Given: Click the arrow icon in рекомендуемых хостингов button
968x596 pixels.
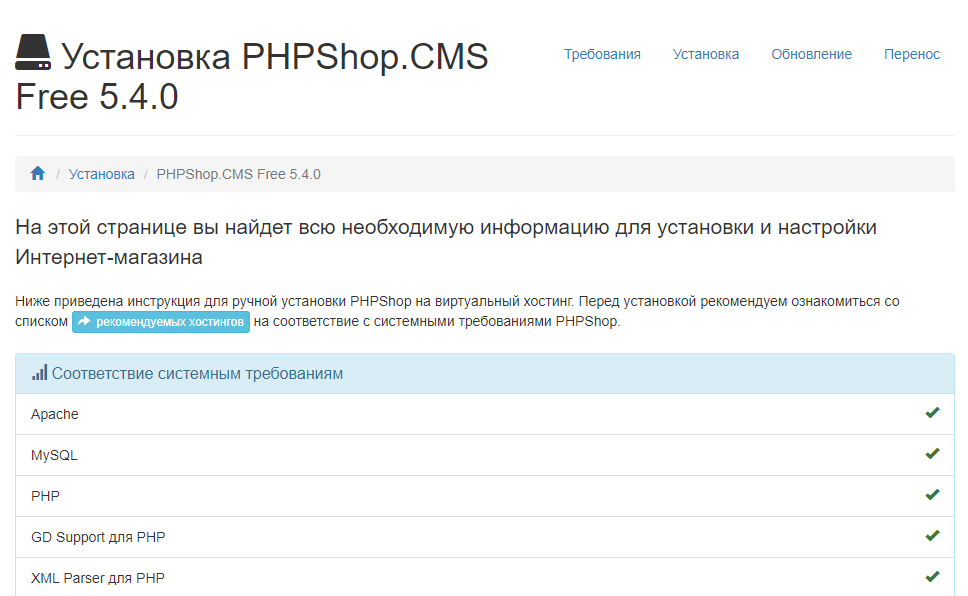Looking at the screenshot, I should (84, 321).
